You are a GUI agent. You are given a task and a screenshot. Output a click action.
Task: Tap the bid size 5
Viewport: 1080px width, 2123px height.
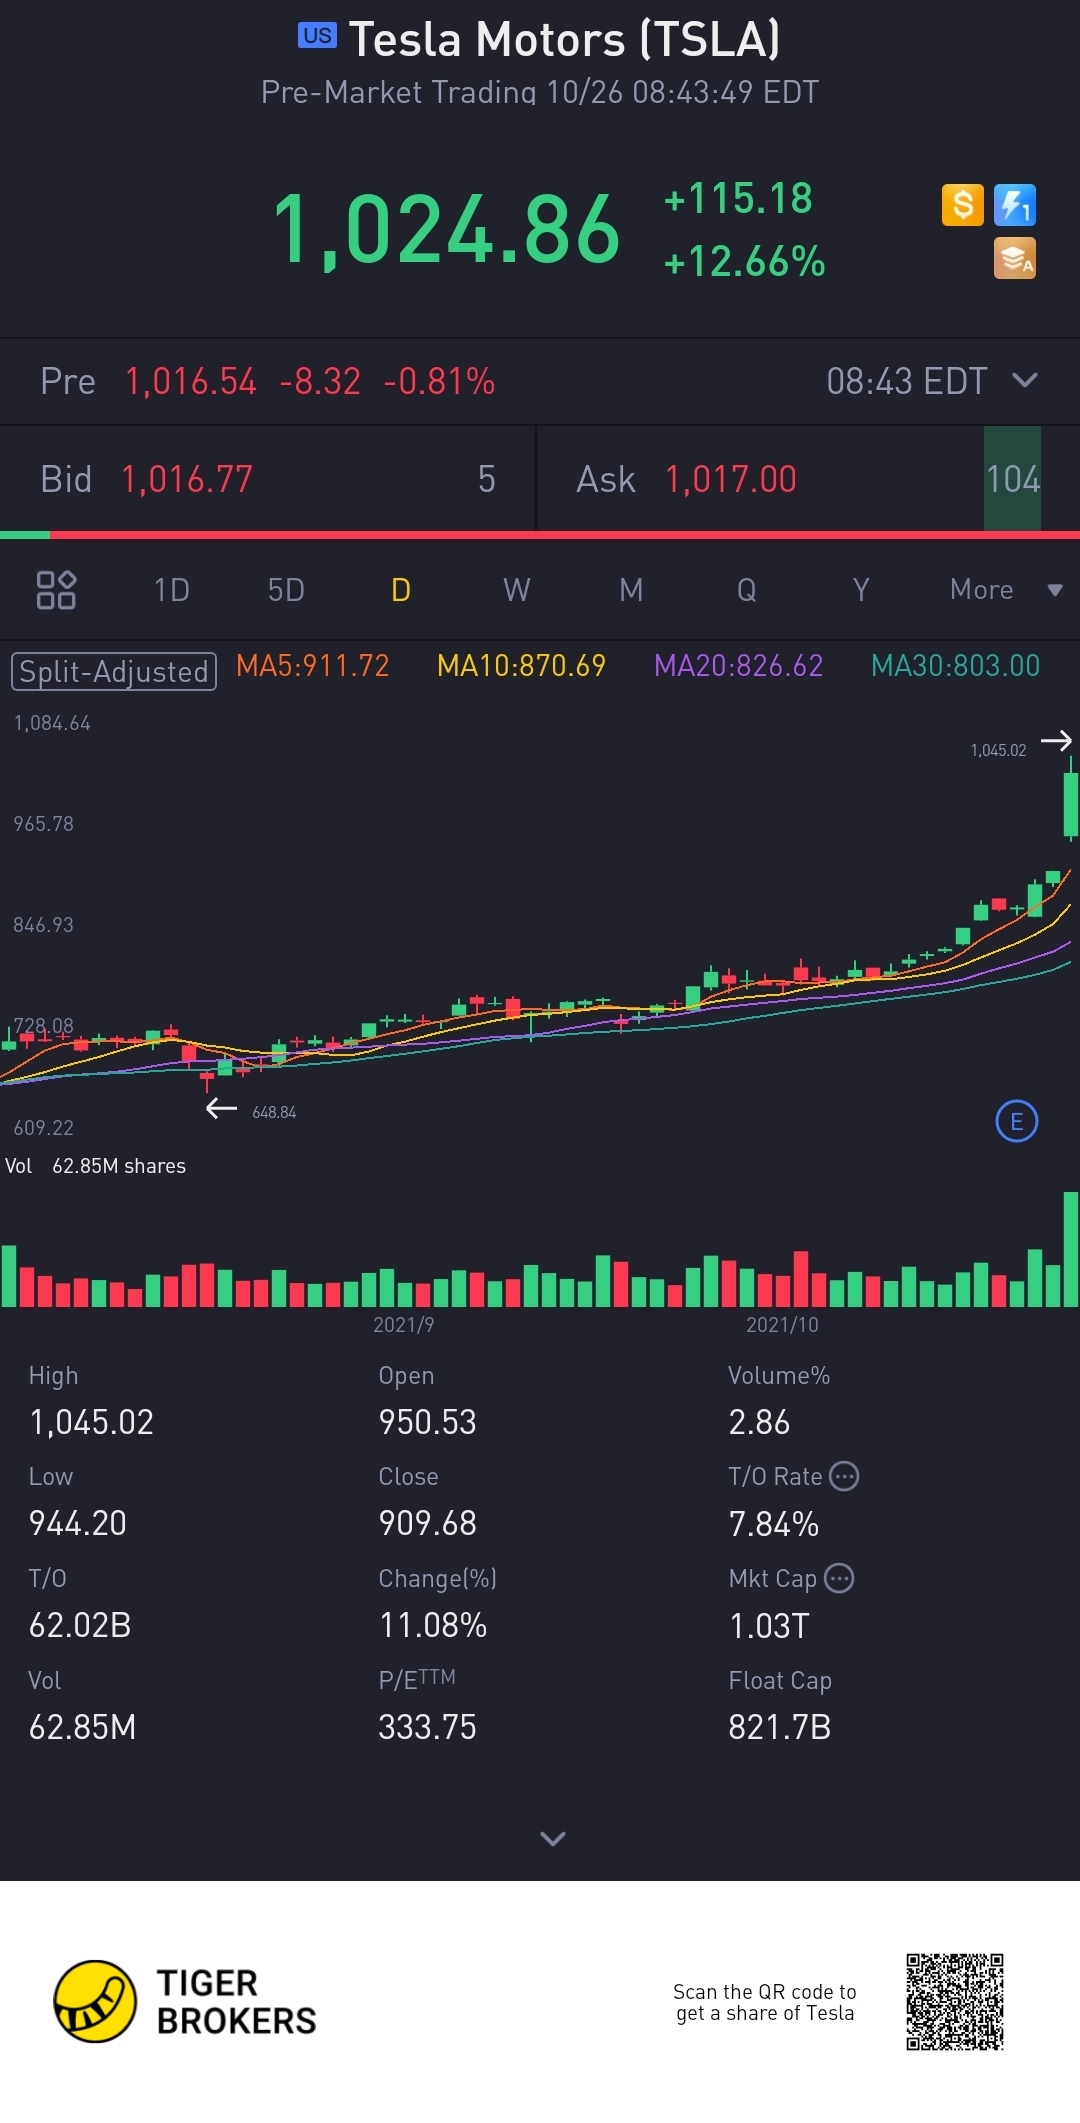[487, 479]
